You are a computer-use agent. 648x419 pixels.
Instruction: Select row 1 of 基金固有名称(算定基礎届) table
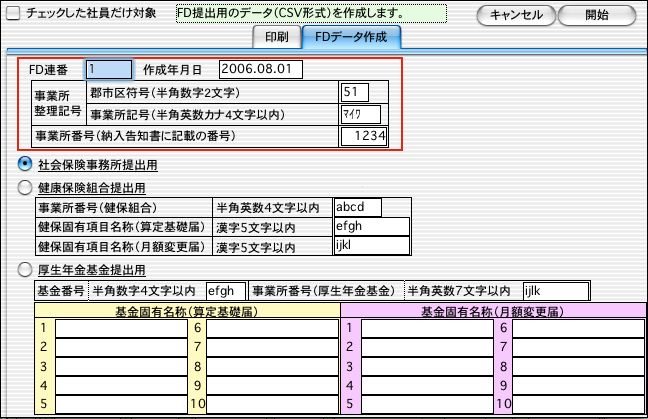pos(121,327)
